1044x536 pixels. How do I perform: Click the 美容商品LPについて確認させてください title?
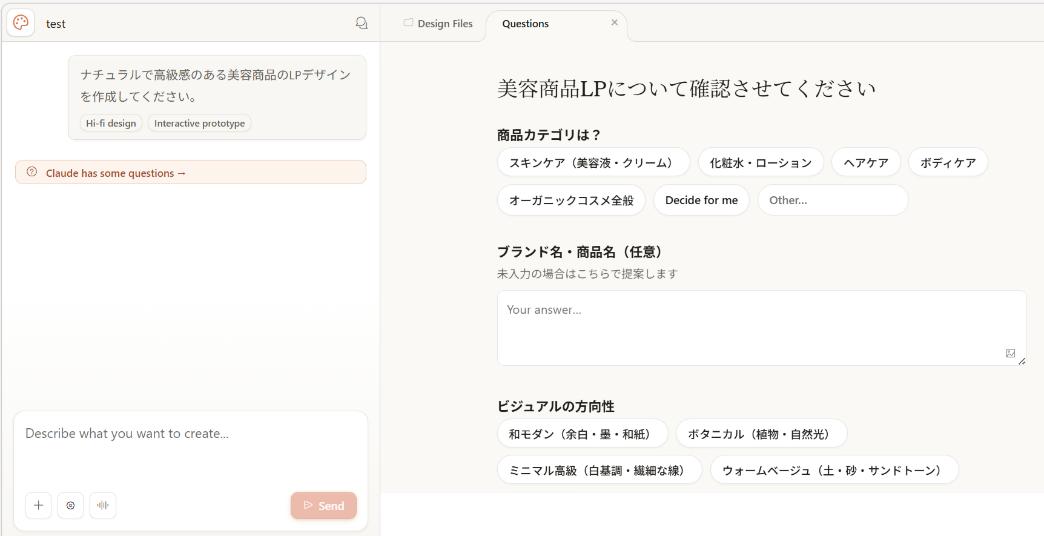point(686,89)
